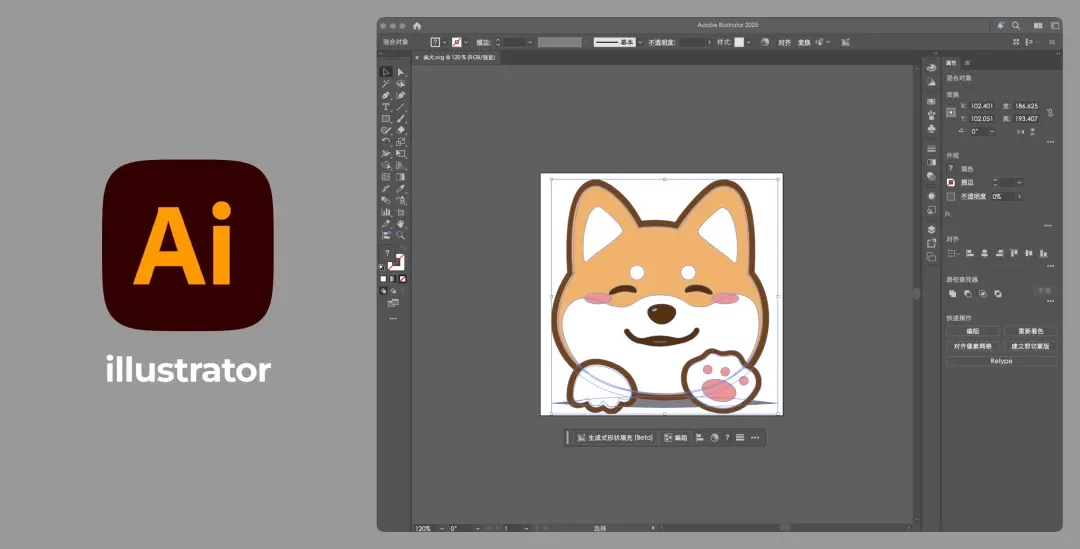1080x549 pixels.
Task: Click the X coordinate field showing 102.401
Action: point(981,105)
